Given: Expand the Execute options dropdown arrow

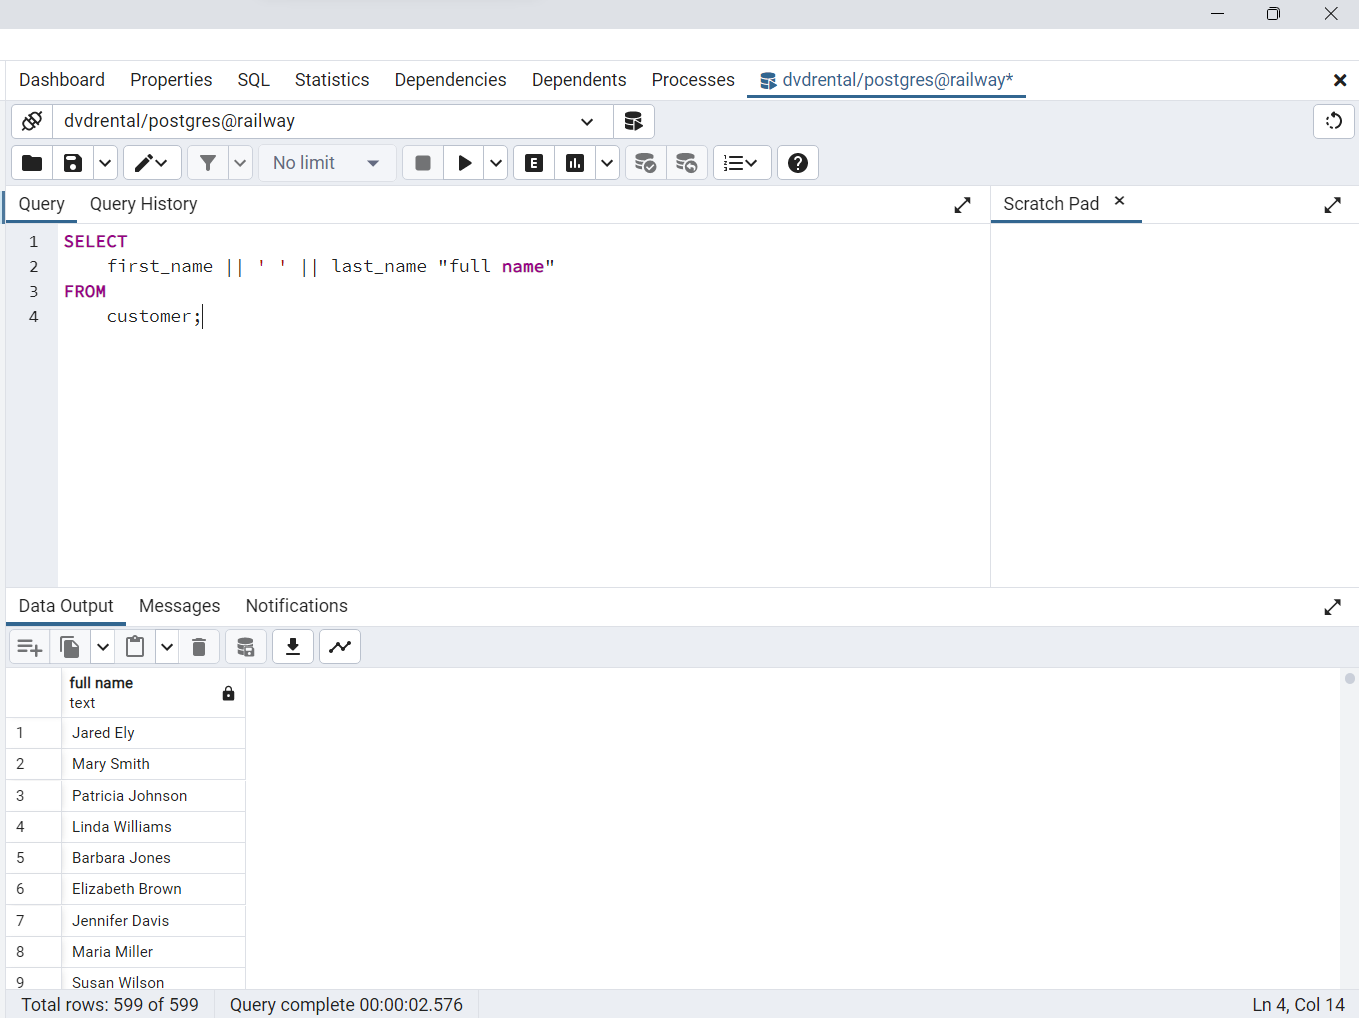Looking at the screenshot, I should (x=496, y=163).
